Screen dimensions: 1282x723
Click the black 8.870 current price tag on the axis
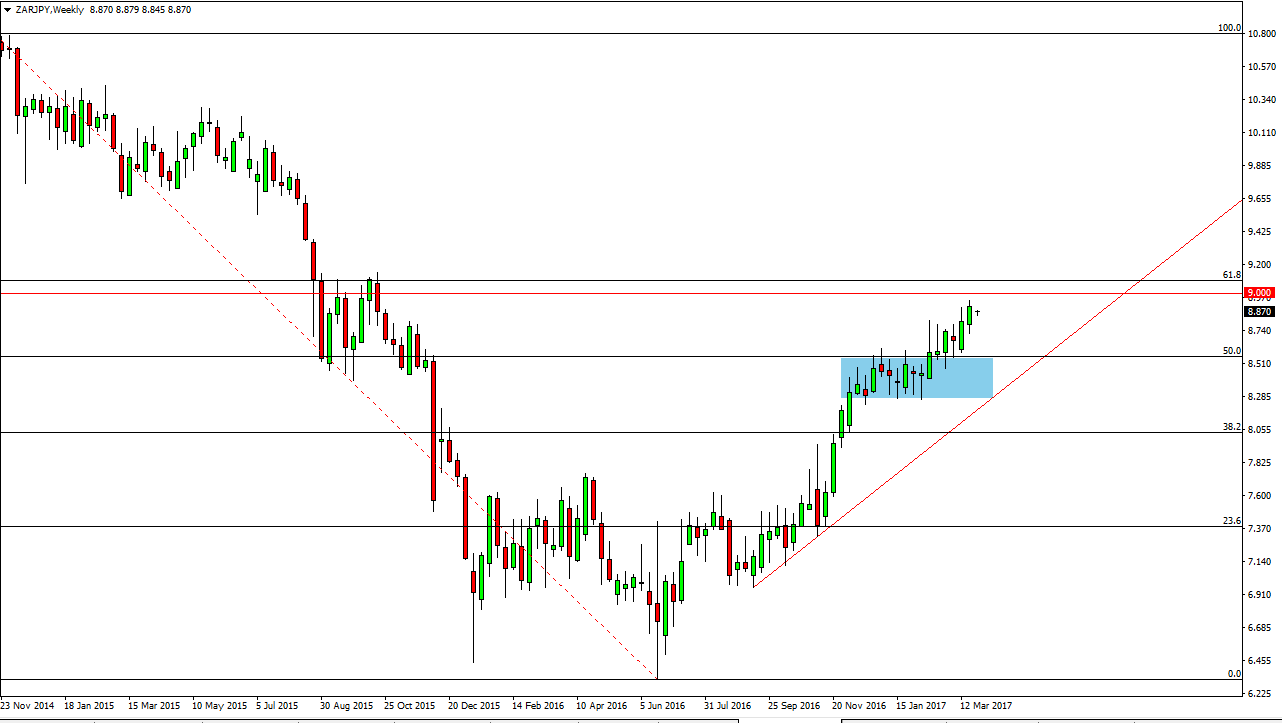tap(1258, 311)
